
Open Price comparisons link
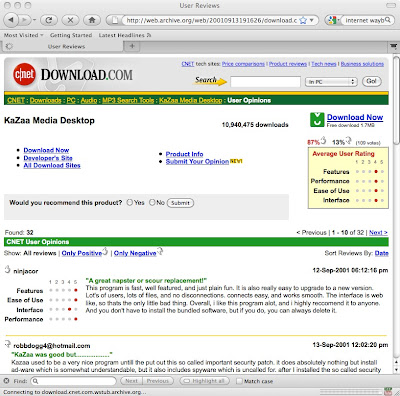click(243, 64)
